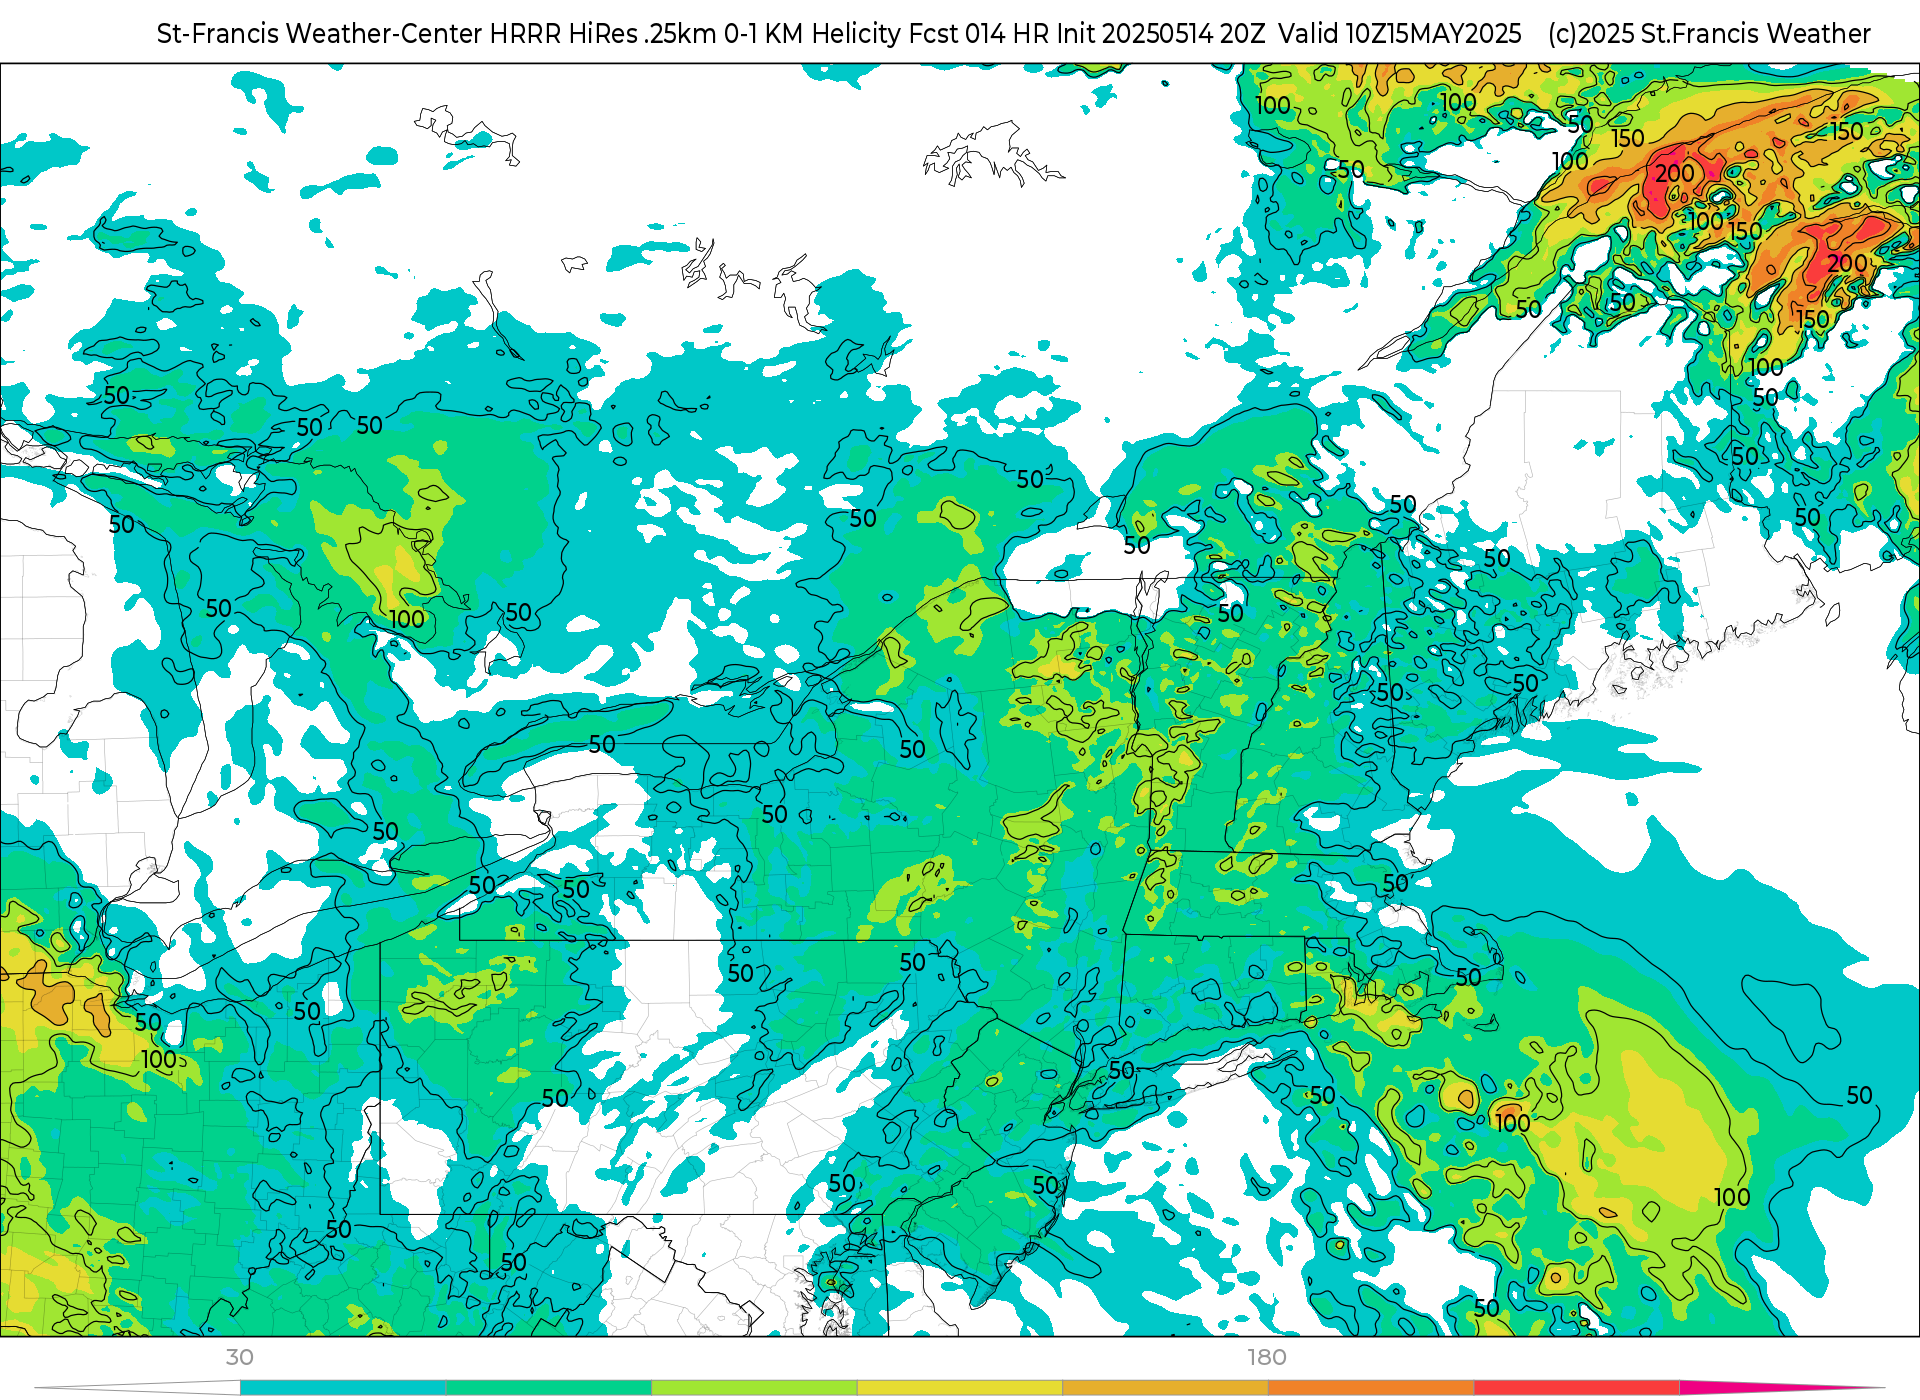Click the yellow segment of the legend
This screenshot has height=1400, width=1920.
pos(960,1388)
